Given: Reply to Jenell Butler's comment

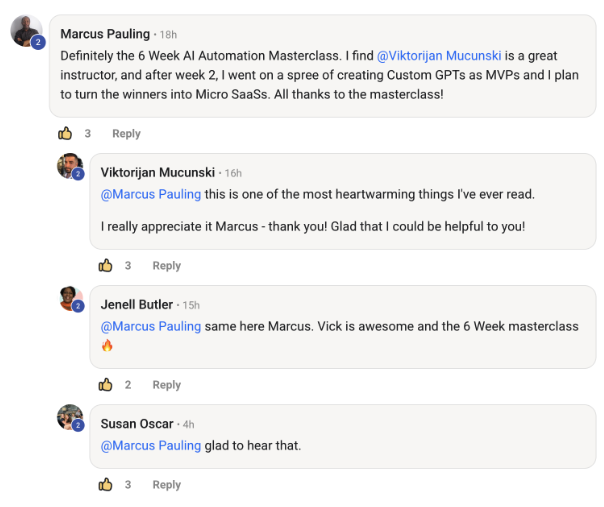Looking at the screenshot, I should pos(166,385).
